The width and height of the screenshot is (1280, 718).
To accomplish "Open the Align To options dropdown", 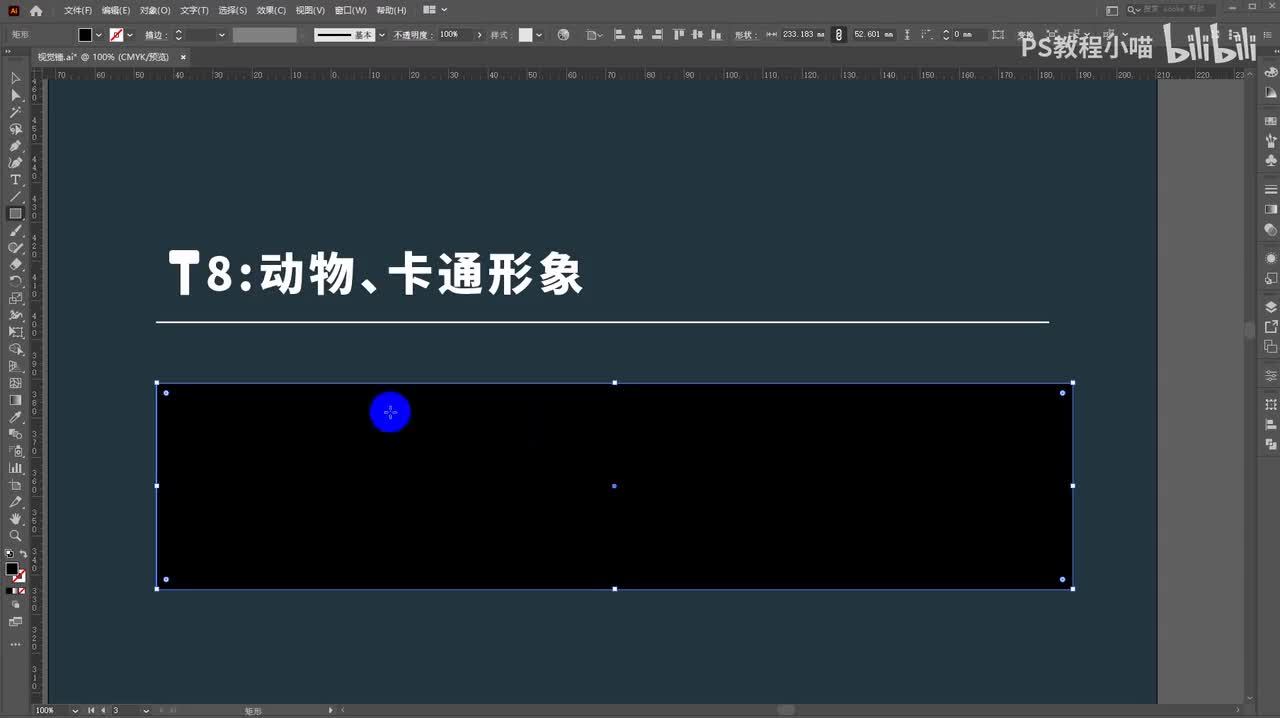I will (x=595, y=35).
